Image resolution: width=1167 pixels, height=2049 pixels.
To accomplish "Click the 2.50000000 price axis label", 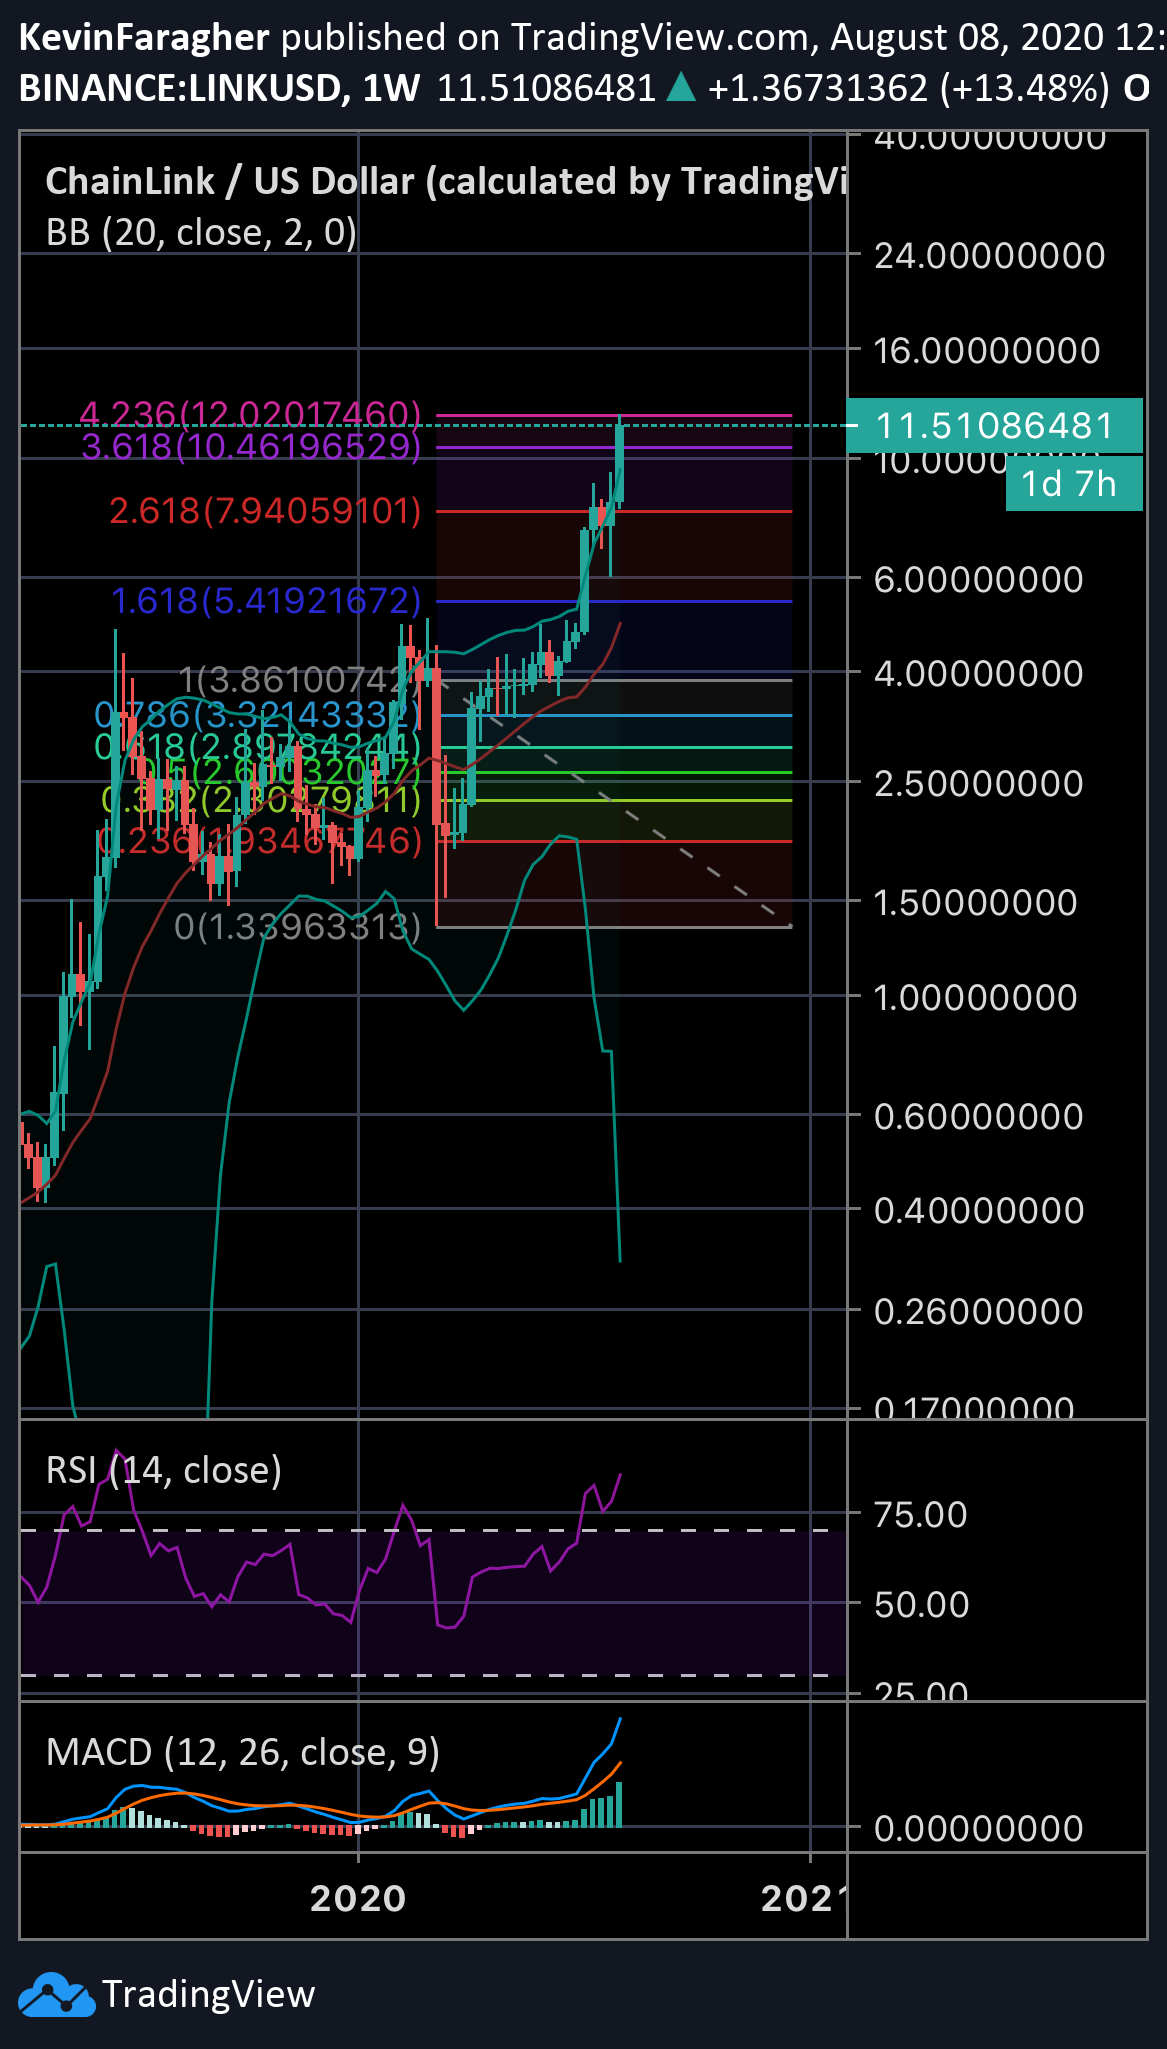I will (x=979, y=783).
